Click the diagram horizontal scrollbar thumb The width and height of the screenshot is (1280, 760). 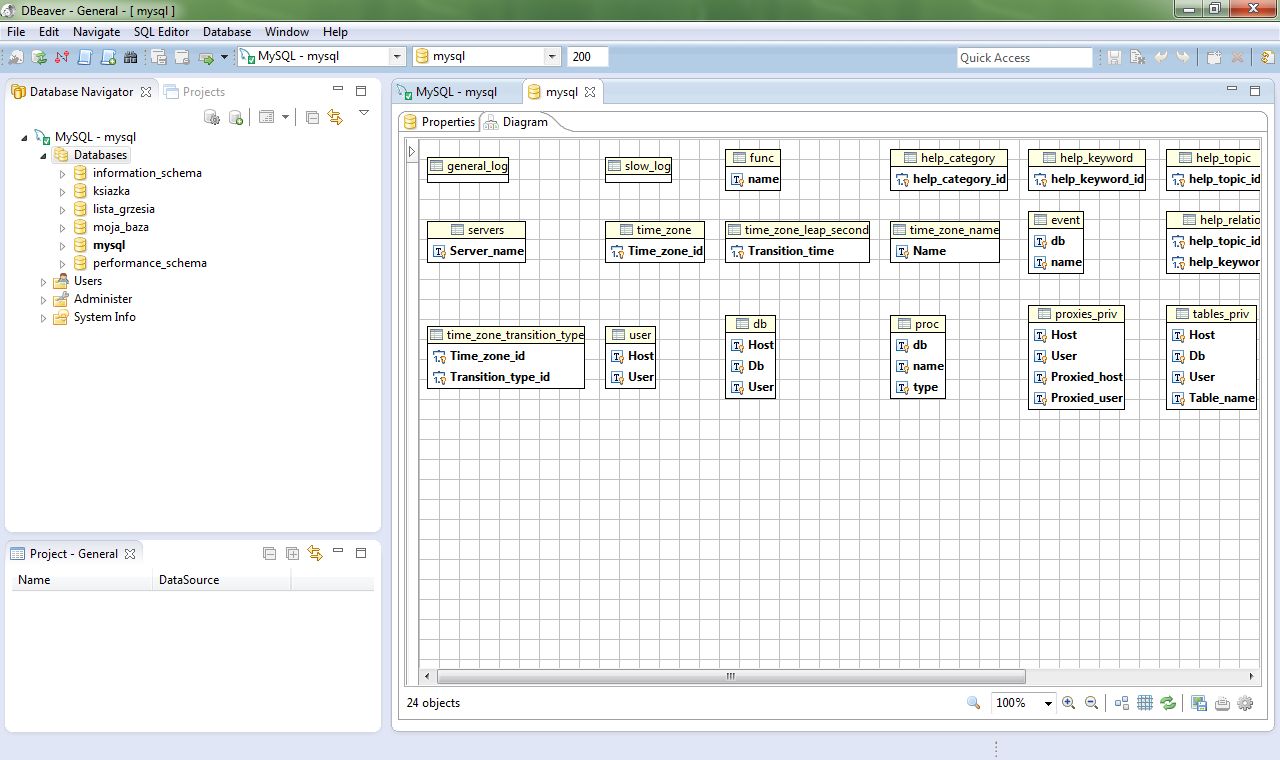(x=730, y=676)
